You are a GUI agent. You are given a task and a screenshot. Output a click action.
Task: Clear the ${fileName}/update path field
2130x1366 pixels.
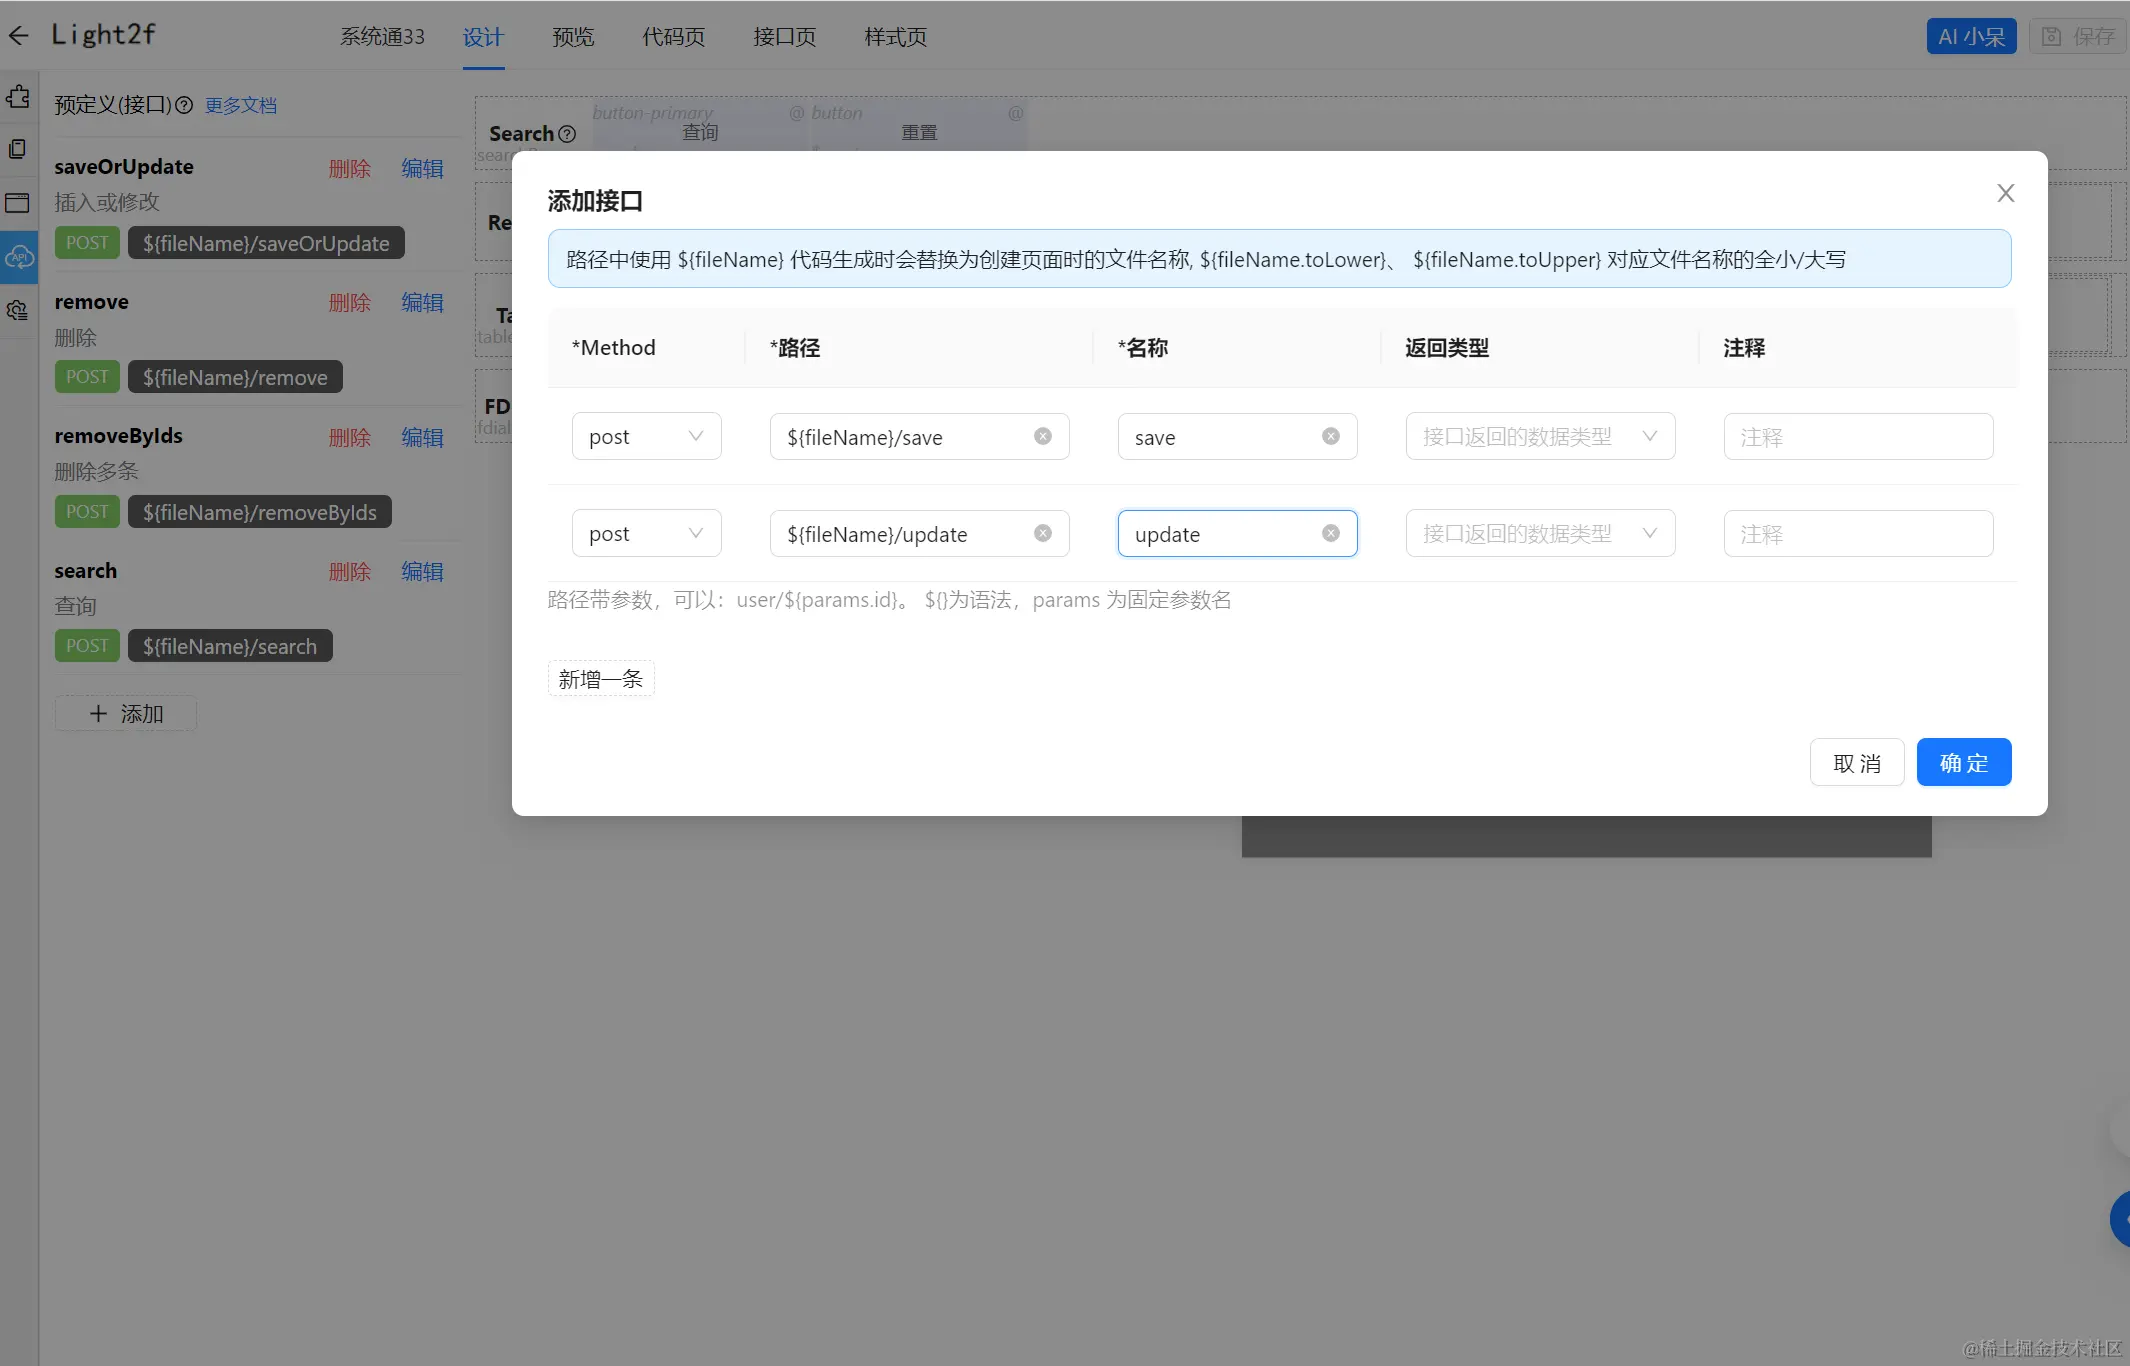point(1043,533)
